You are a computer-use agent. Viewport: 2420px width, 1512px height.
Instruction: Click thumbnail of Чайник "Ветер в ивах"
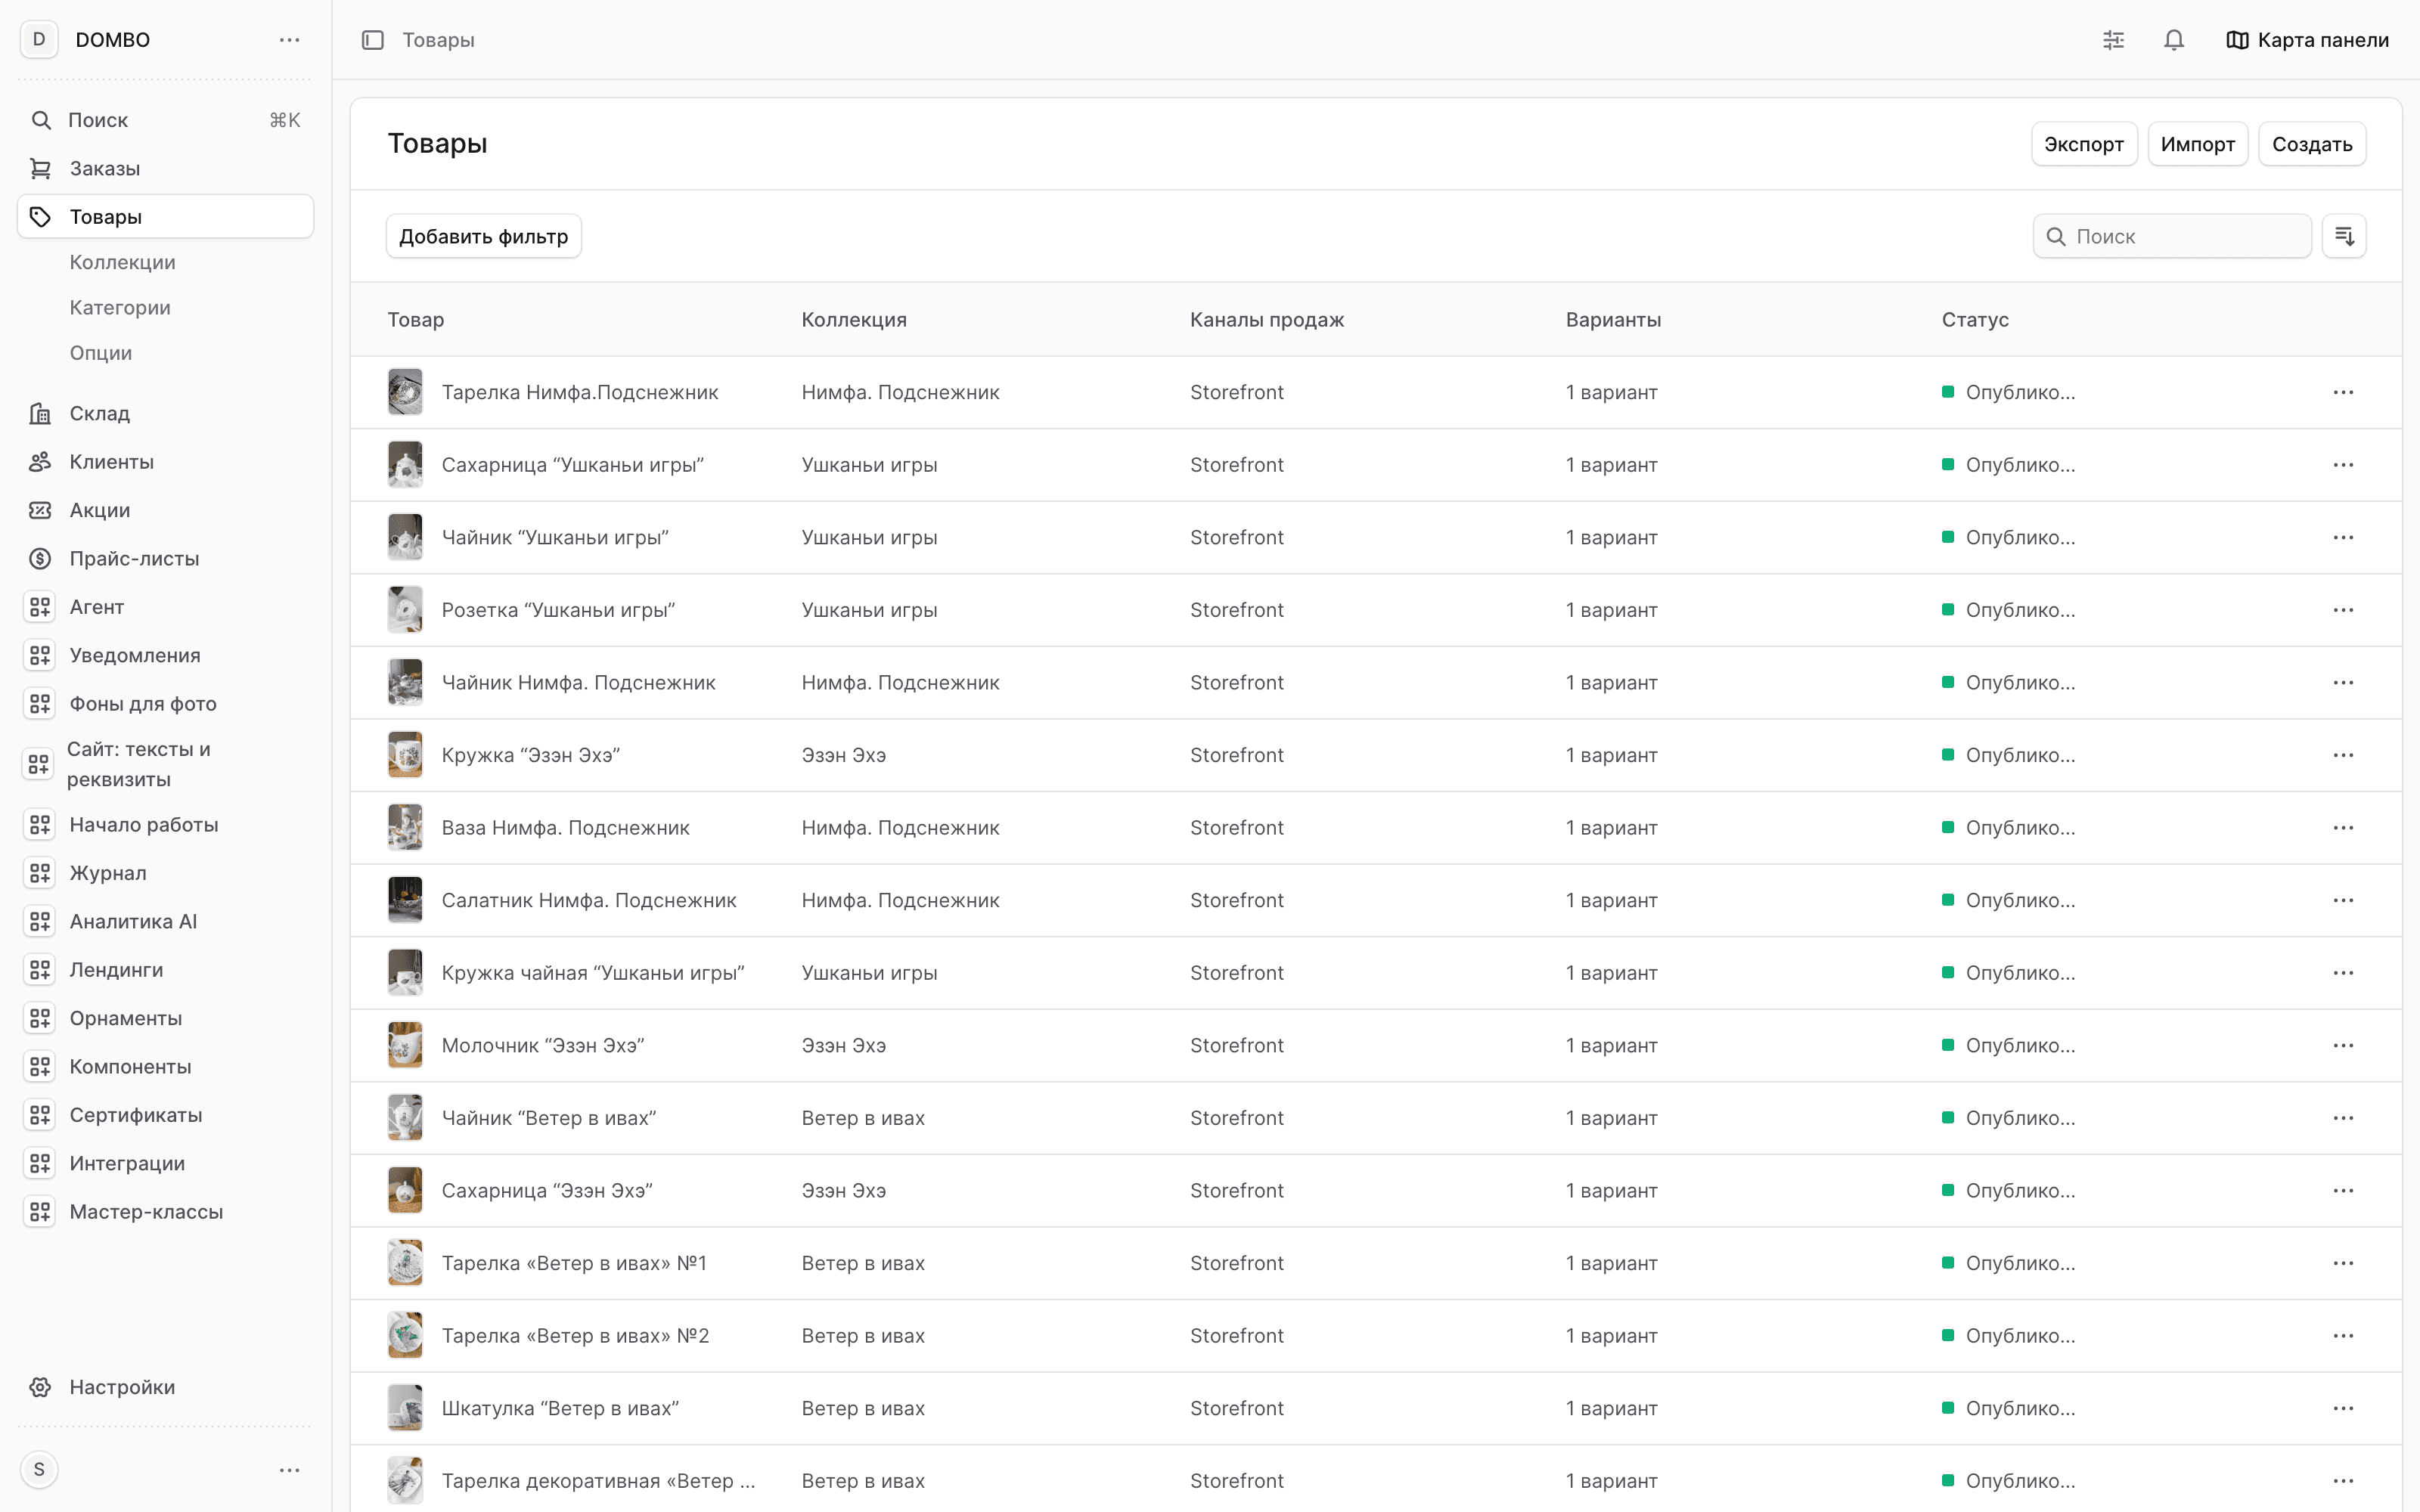coord(405,1118)
